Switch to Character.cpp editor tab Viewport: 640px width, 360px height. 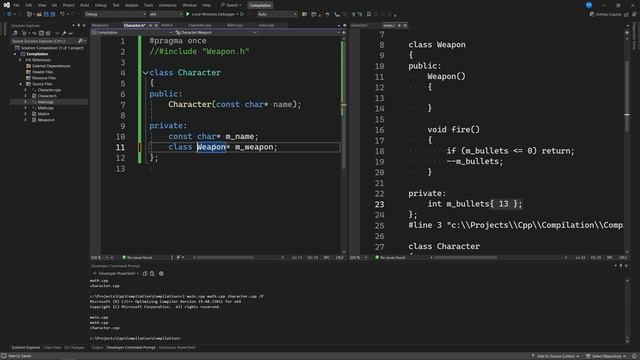pyautogui.click(x=200, y=25)
